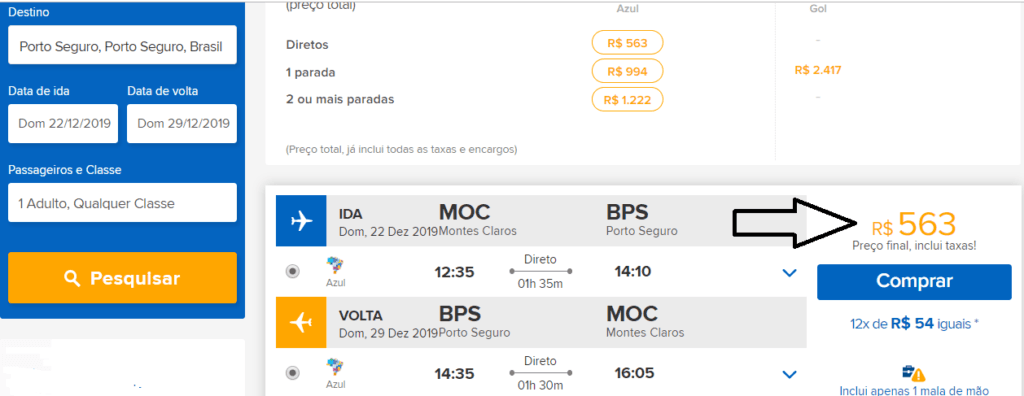Select the 14:35 return flight radio button
The height and width of the screenshot is (396, 1024).
tap(293, 373)
